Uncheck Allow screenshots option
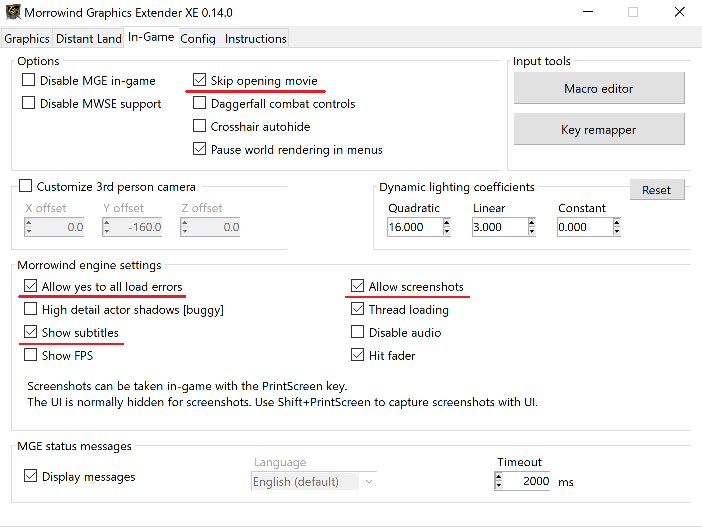 [358, 287]
